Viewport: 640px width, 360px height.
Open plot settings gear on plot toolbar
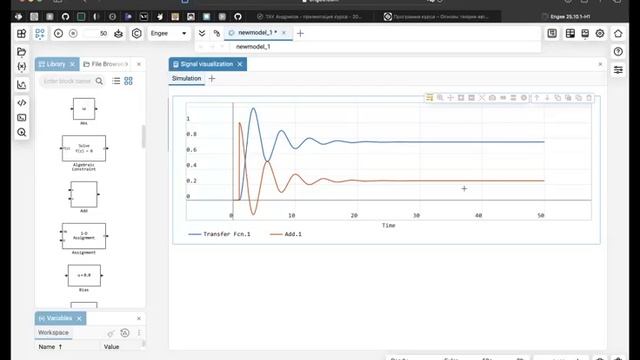tap(524, 98)
